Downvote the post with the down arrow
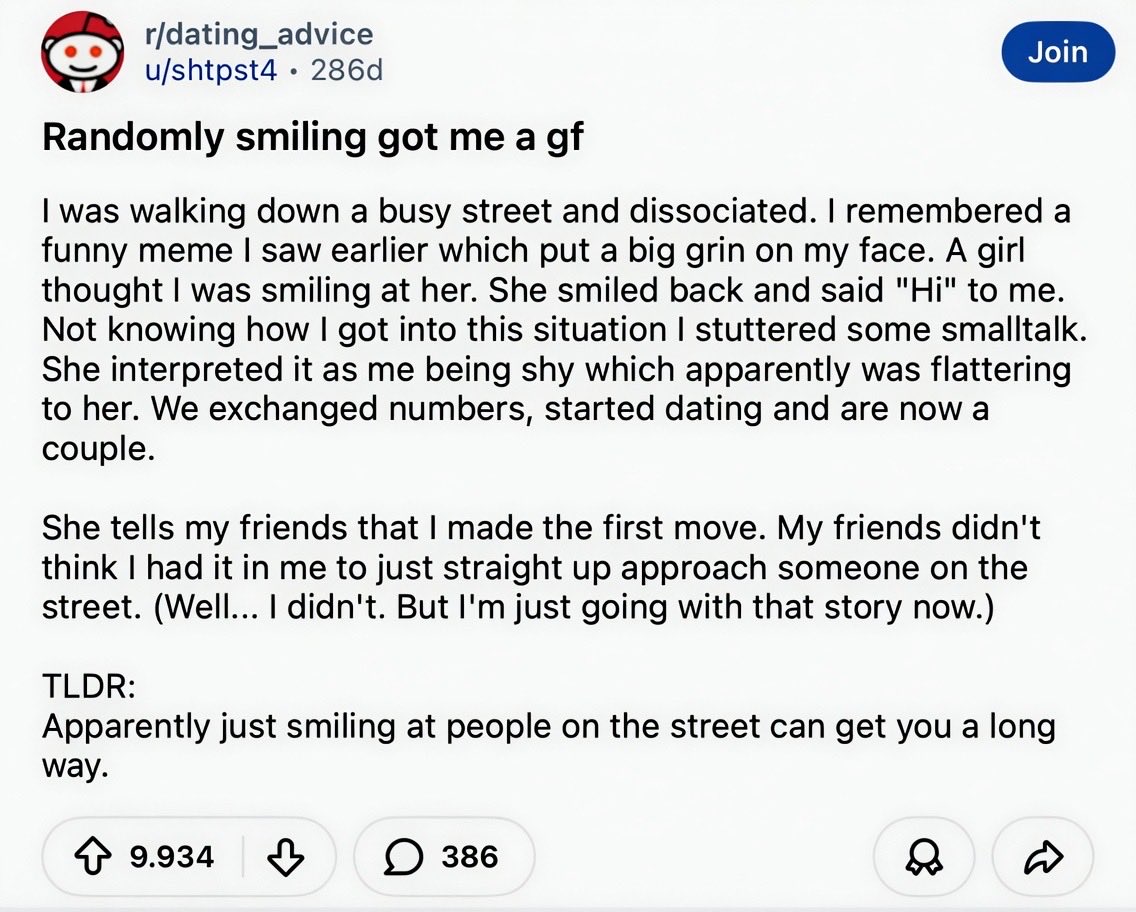This screenshot has width=1136, height=912. 287,857
